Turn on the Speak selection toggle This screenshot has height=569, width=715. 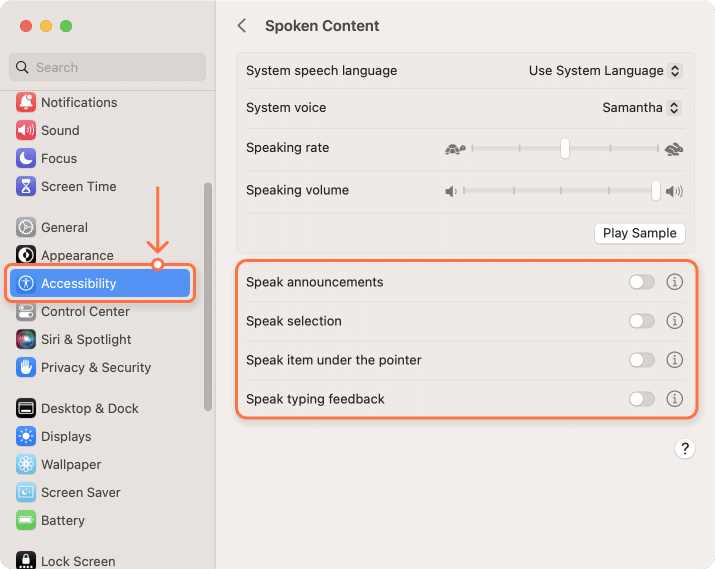(x=642, y=321)
